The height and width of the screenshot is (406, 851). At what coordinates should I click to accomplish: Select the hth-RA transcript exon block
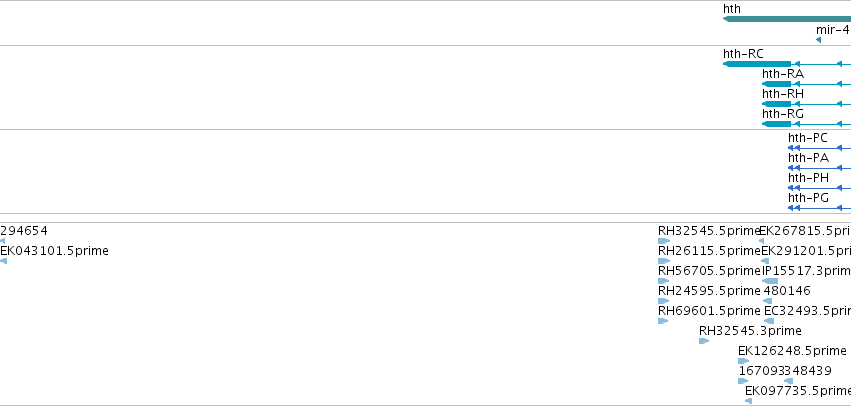pyautogui.click(x=777, y=84)
